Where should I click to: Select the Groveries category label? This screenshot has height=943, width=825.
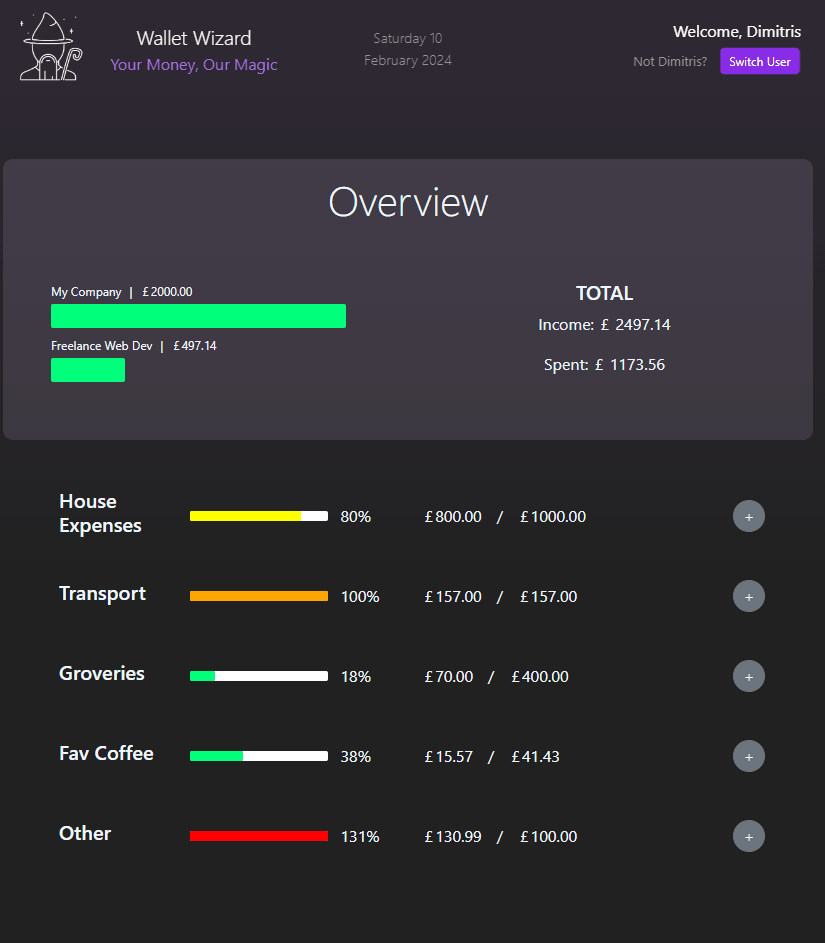coord(102,674)
